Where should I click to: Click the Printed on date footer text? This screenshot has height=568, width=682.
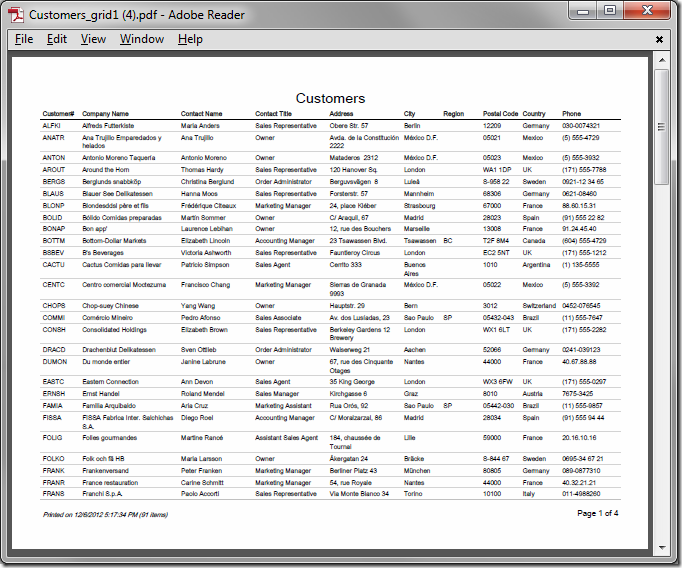tap(105, 515)
